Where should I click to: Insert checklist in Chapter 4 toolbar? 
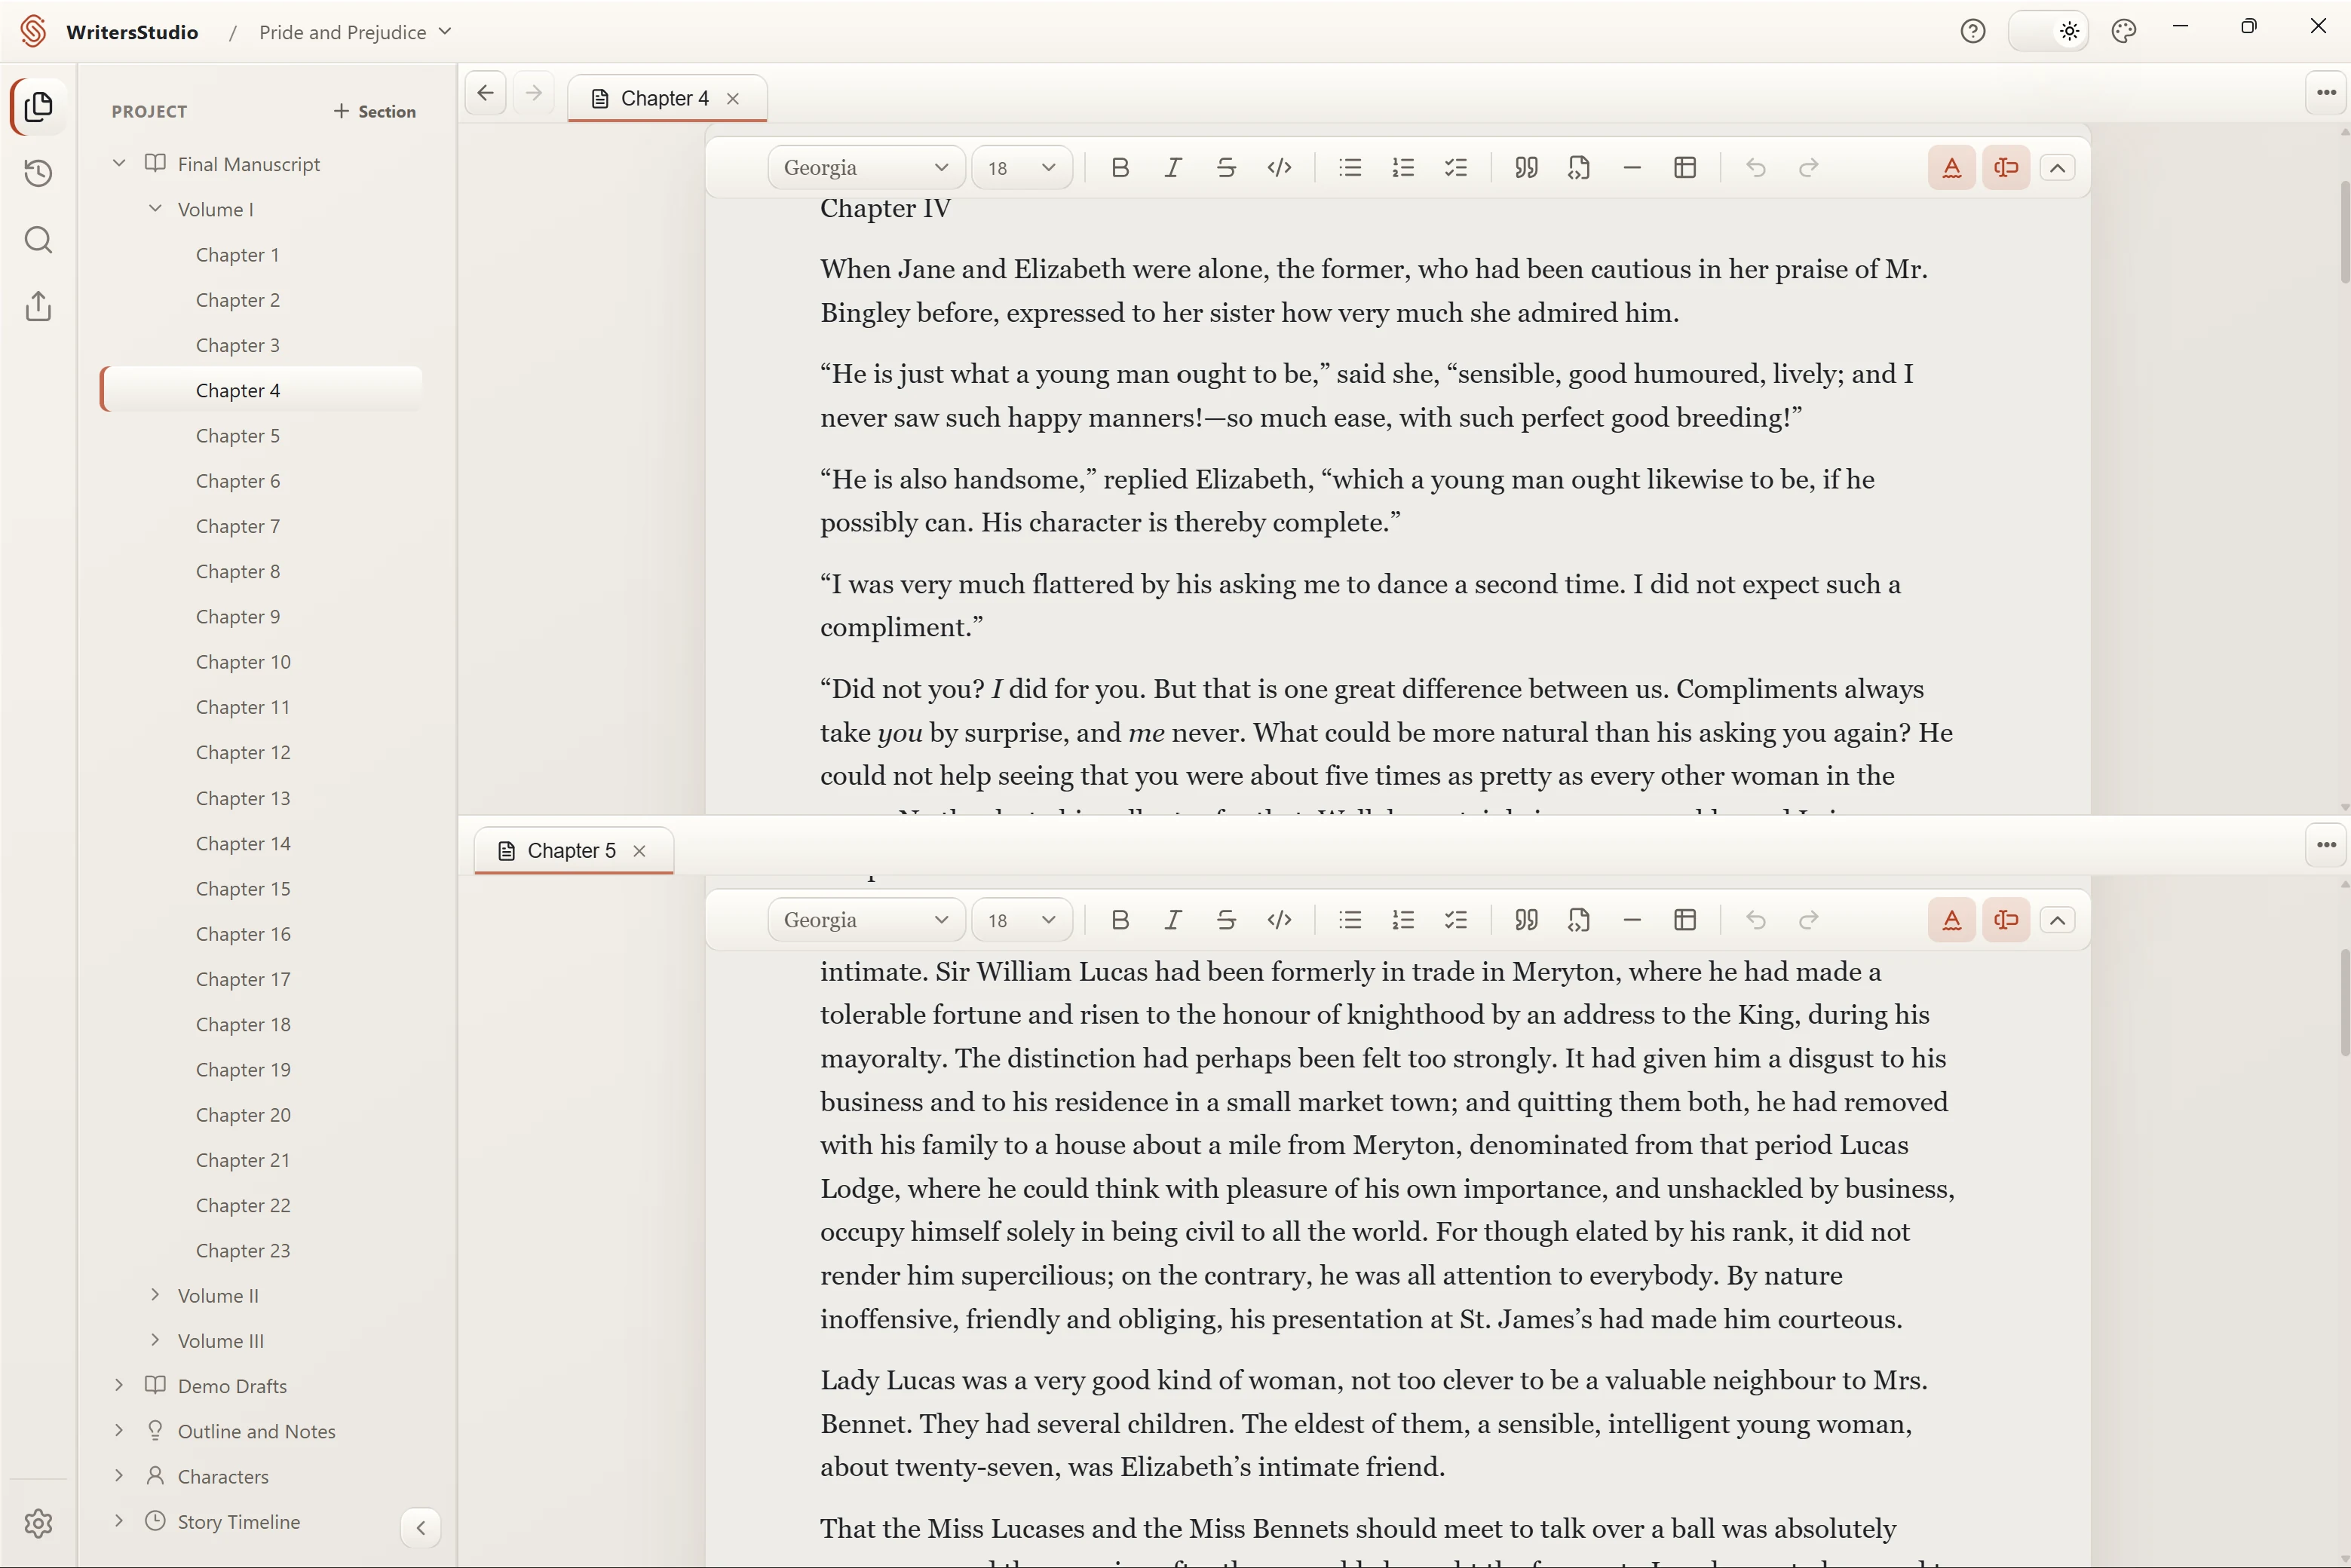coord(1456,168)
